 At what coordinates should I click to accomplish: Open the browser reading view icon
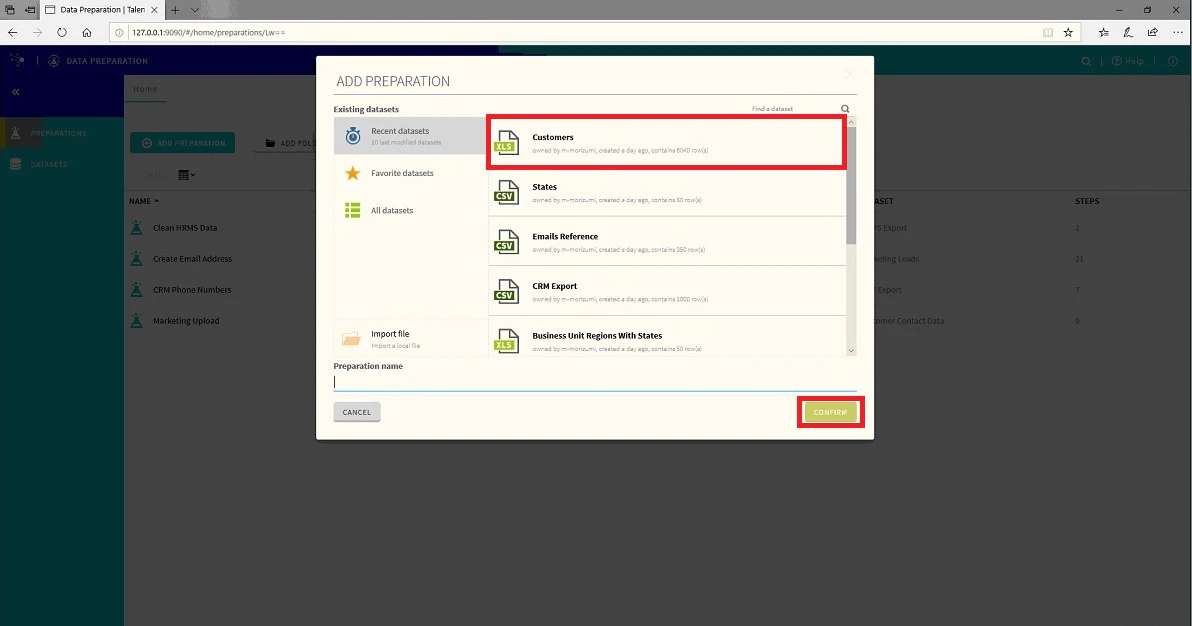click(1048, 33)
